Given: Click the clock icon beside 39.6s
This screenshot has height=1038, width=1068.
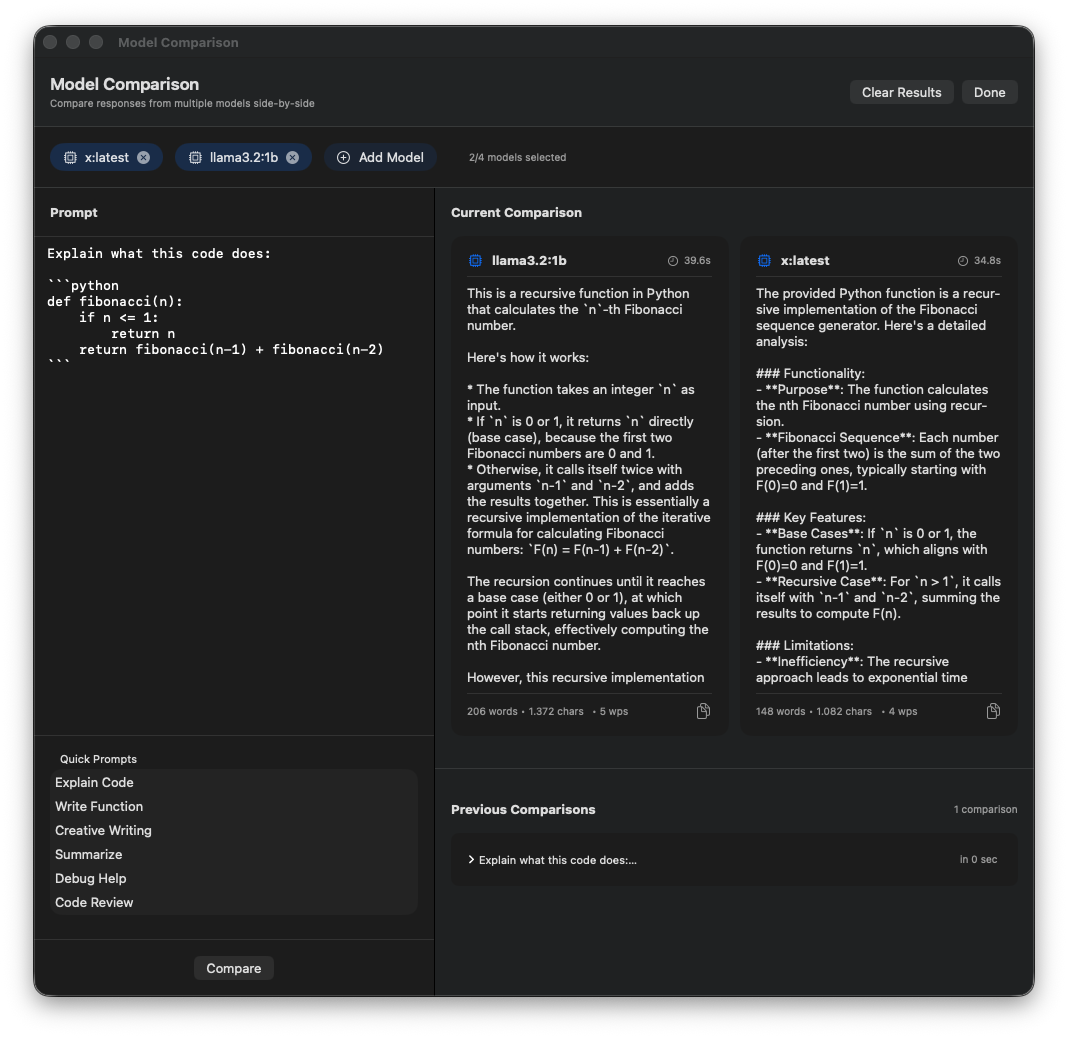Looking at the screenshot, I should 673,261.
